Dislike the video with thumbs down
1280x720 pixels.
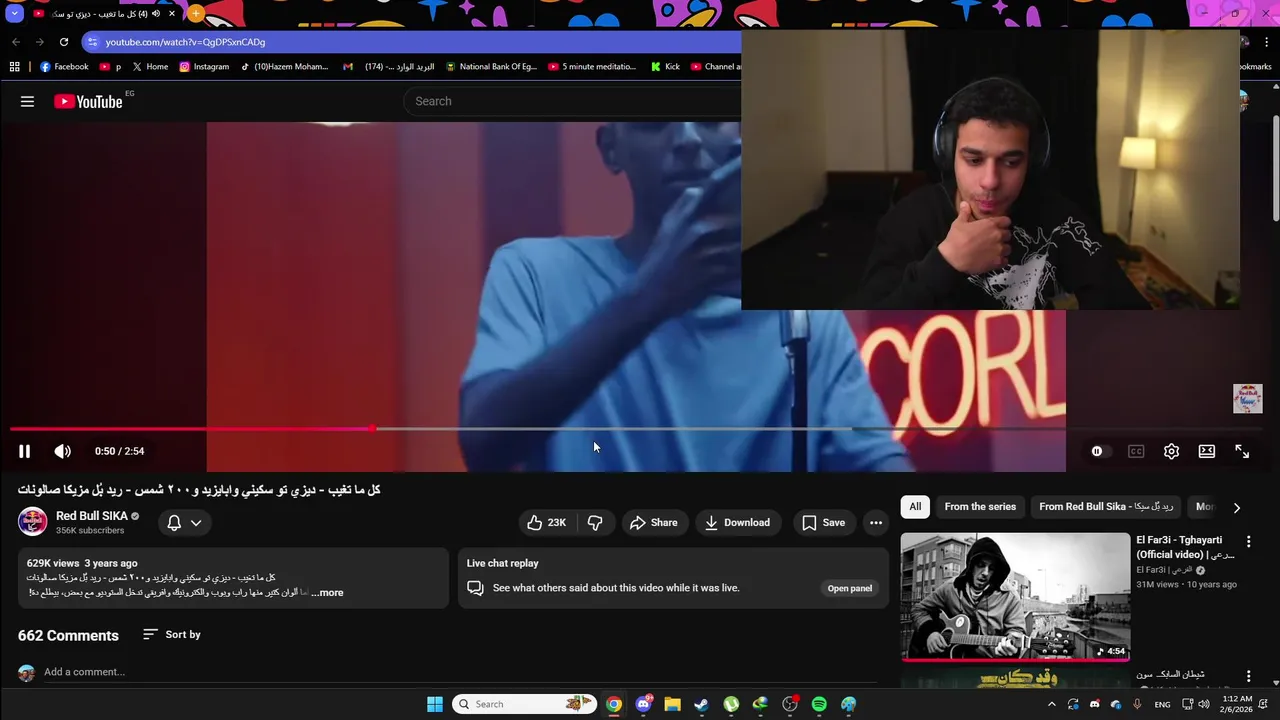595,522
